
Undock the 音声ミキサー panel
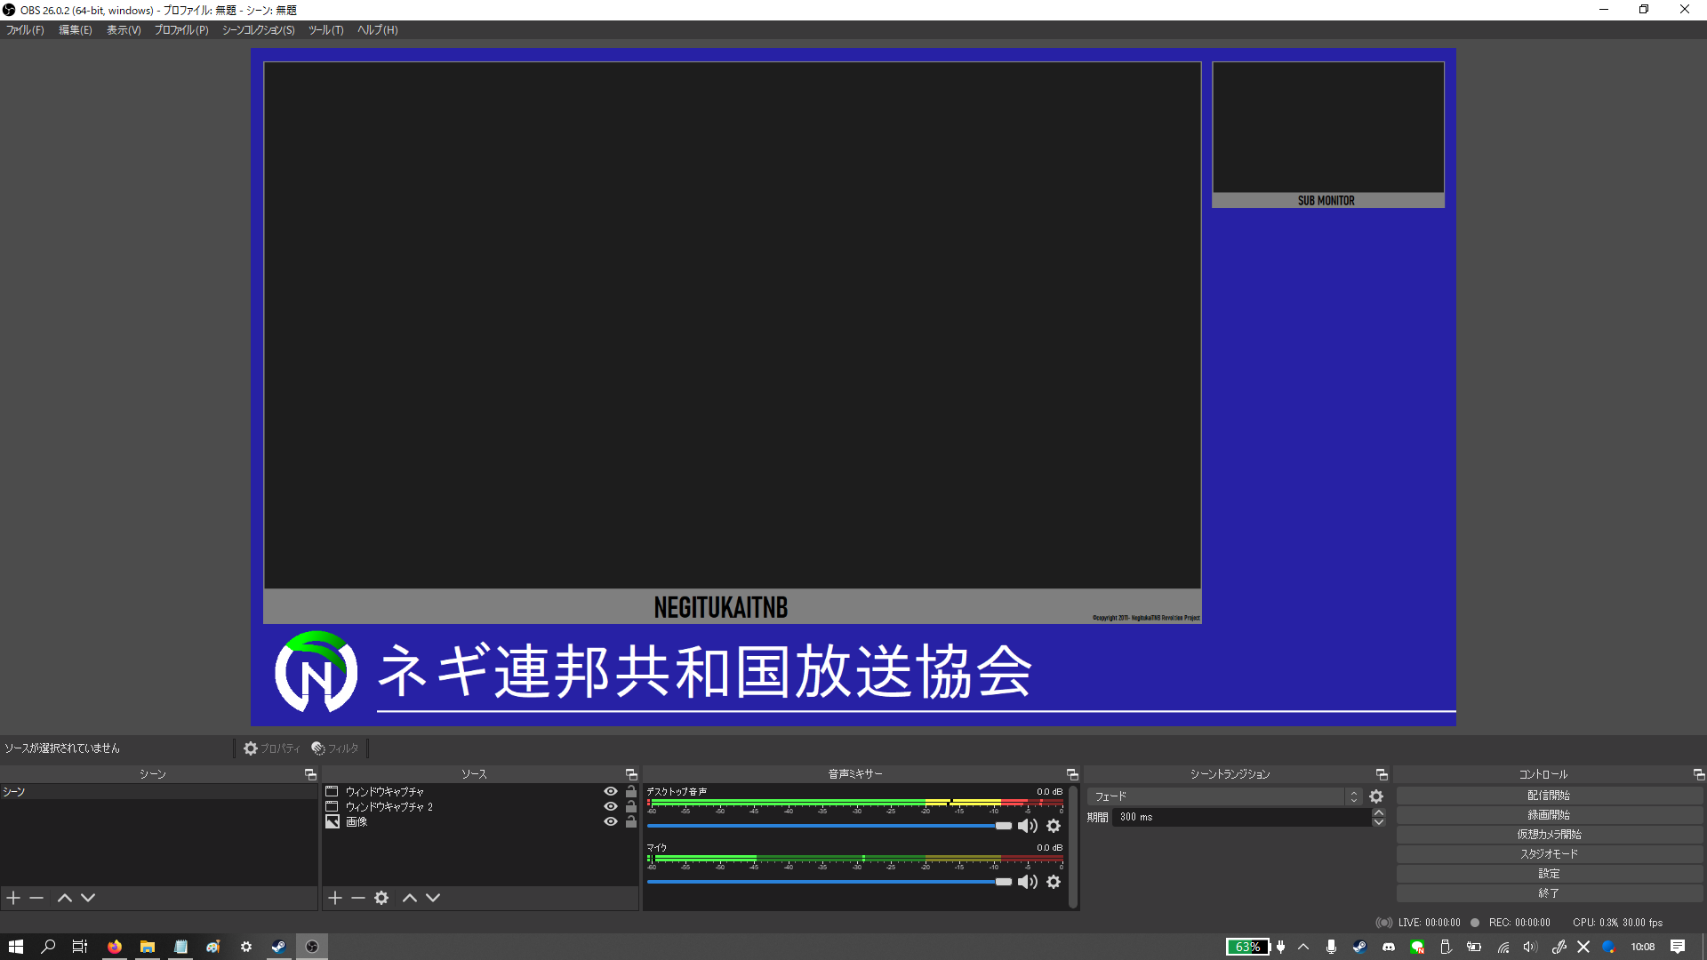point(1072,775)
